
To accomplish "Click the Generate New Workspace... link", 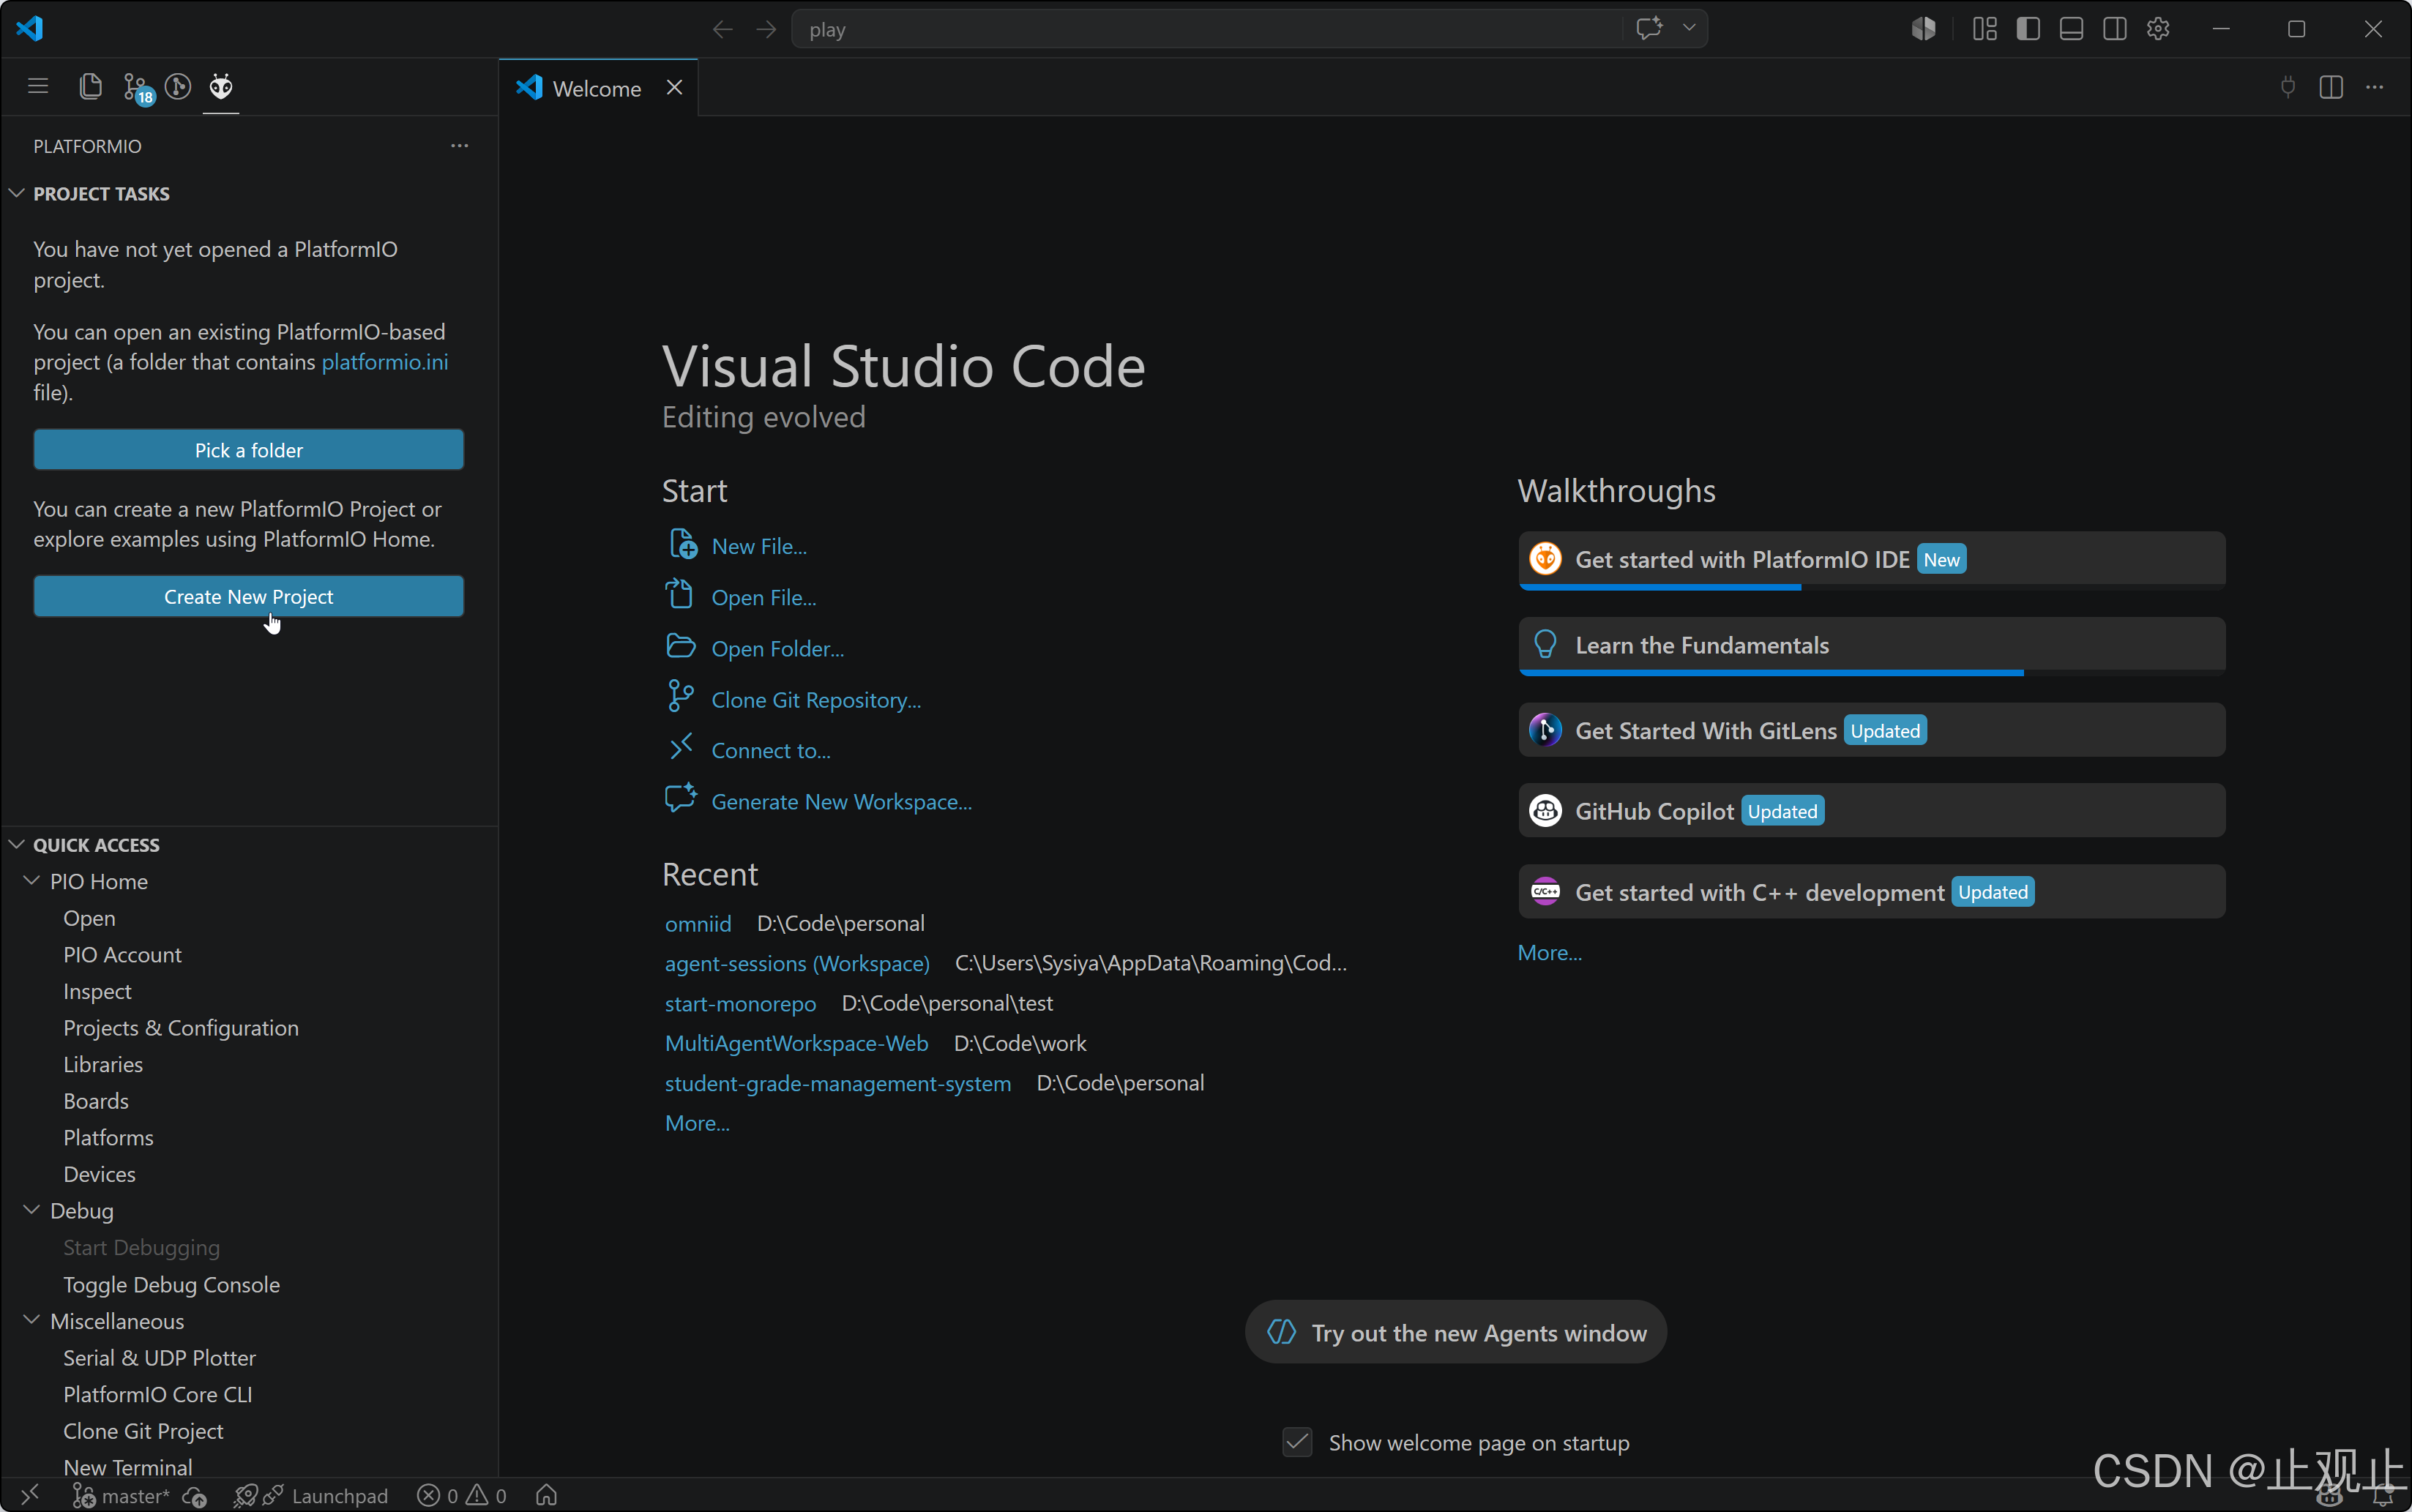I will (x=842, y=802).
